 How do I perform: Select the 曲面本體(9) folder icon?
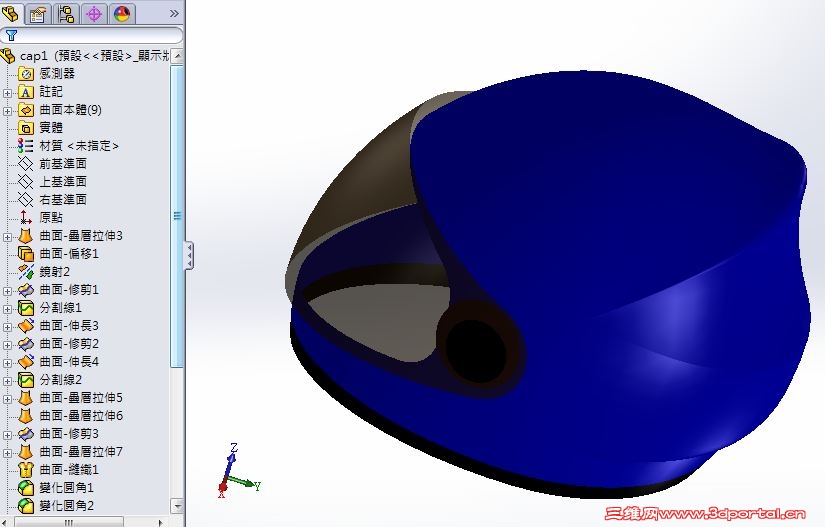tap(26, 110)
